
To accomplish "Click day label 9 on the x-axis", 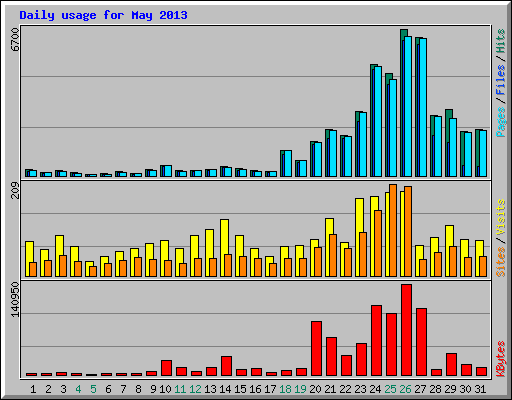I will click(x=153, y=389).
